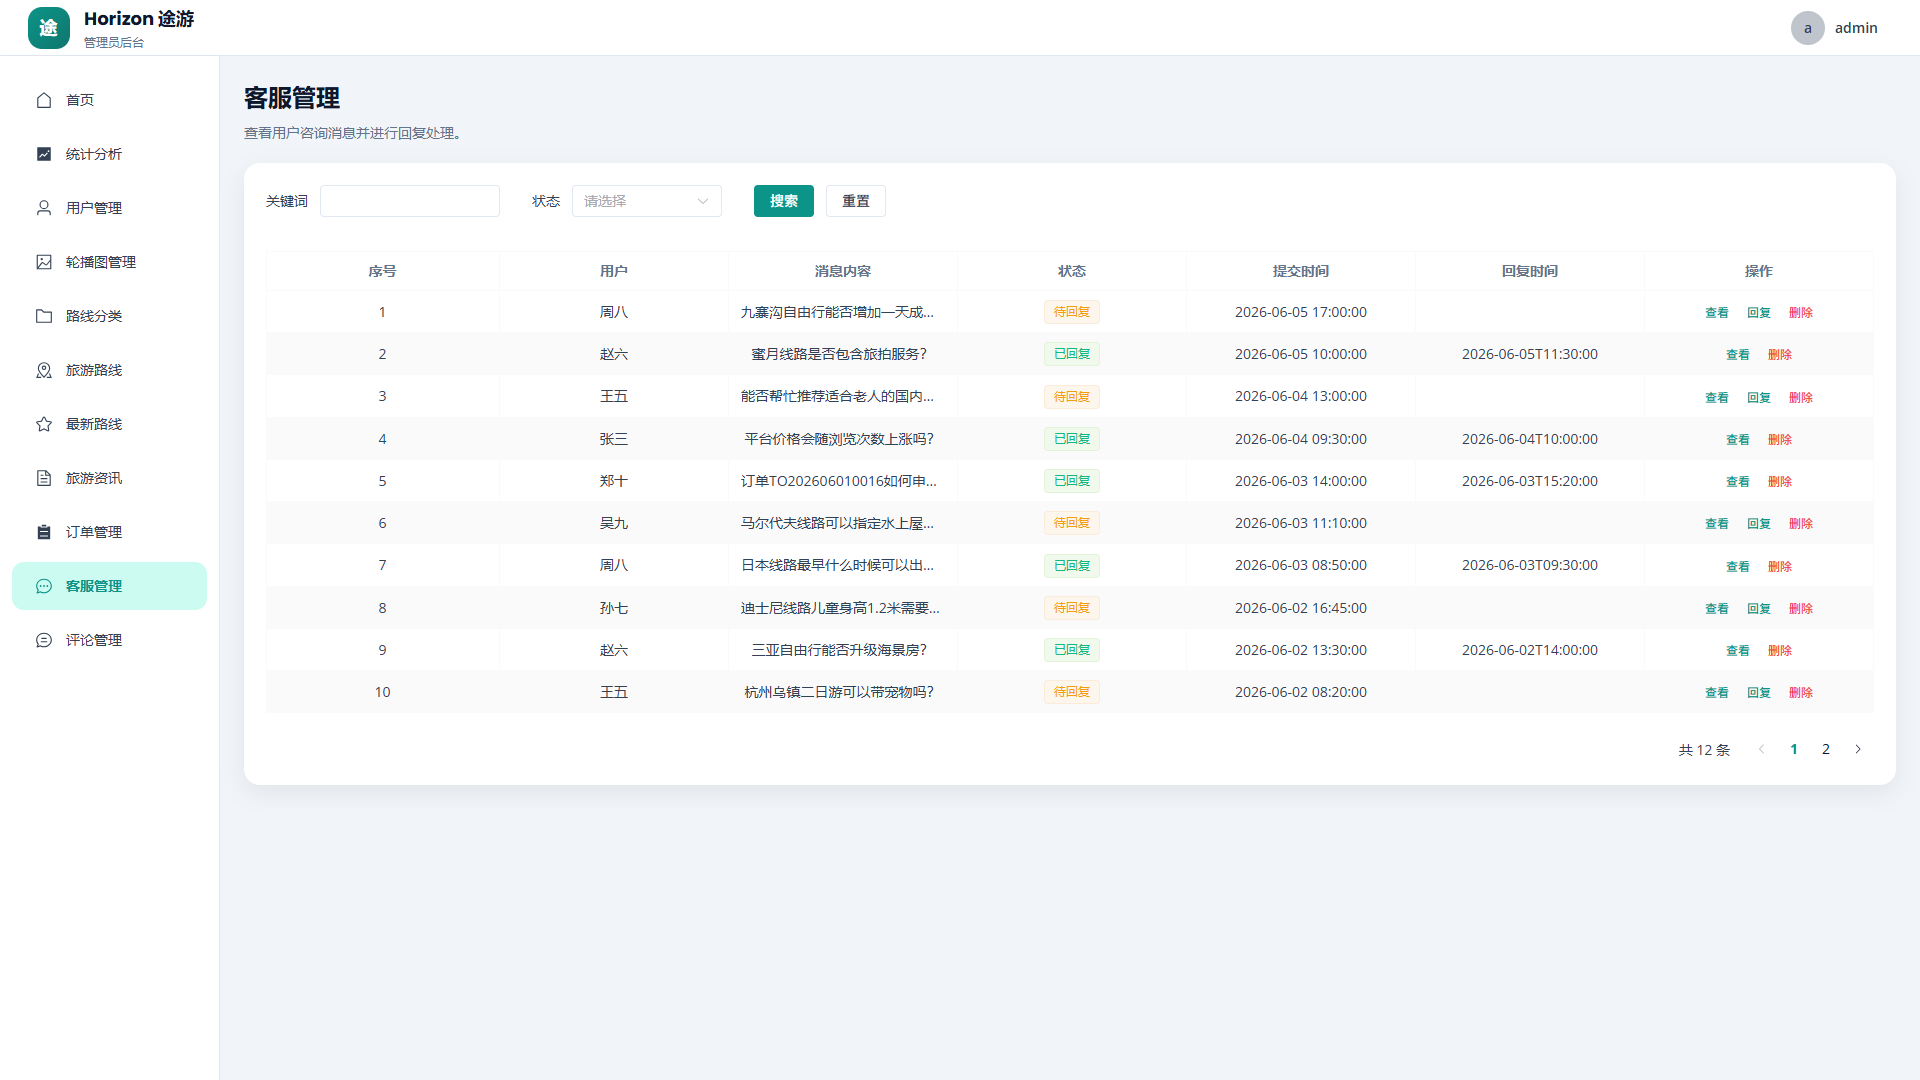Click the 搜索 search button

pos(784,201)
